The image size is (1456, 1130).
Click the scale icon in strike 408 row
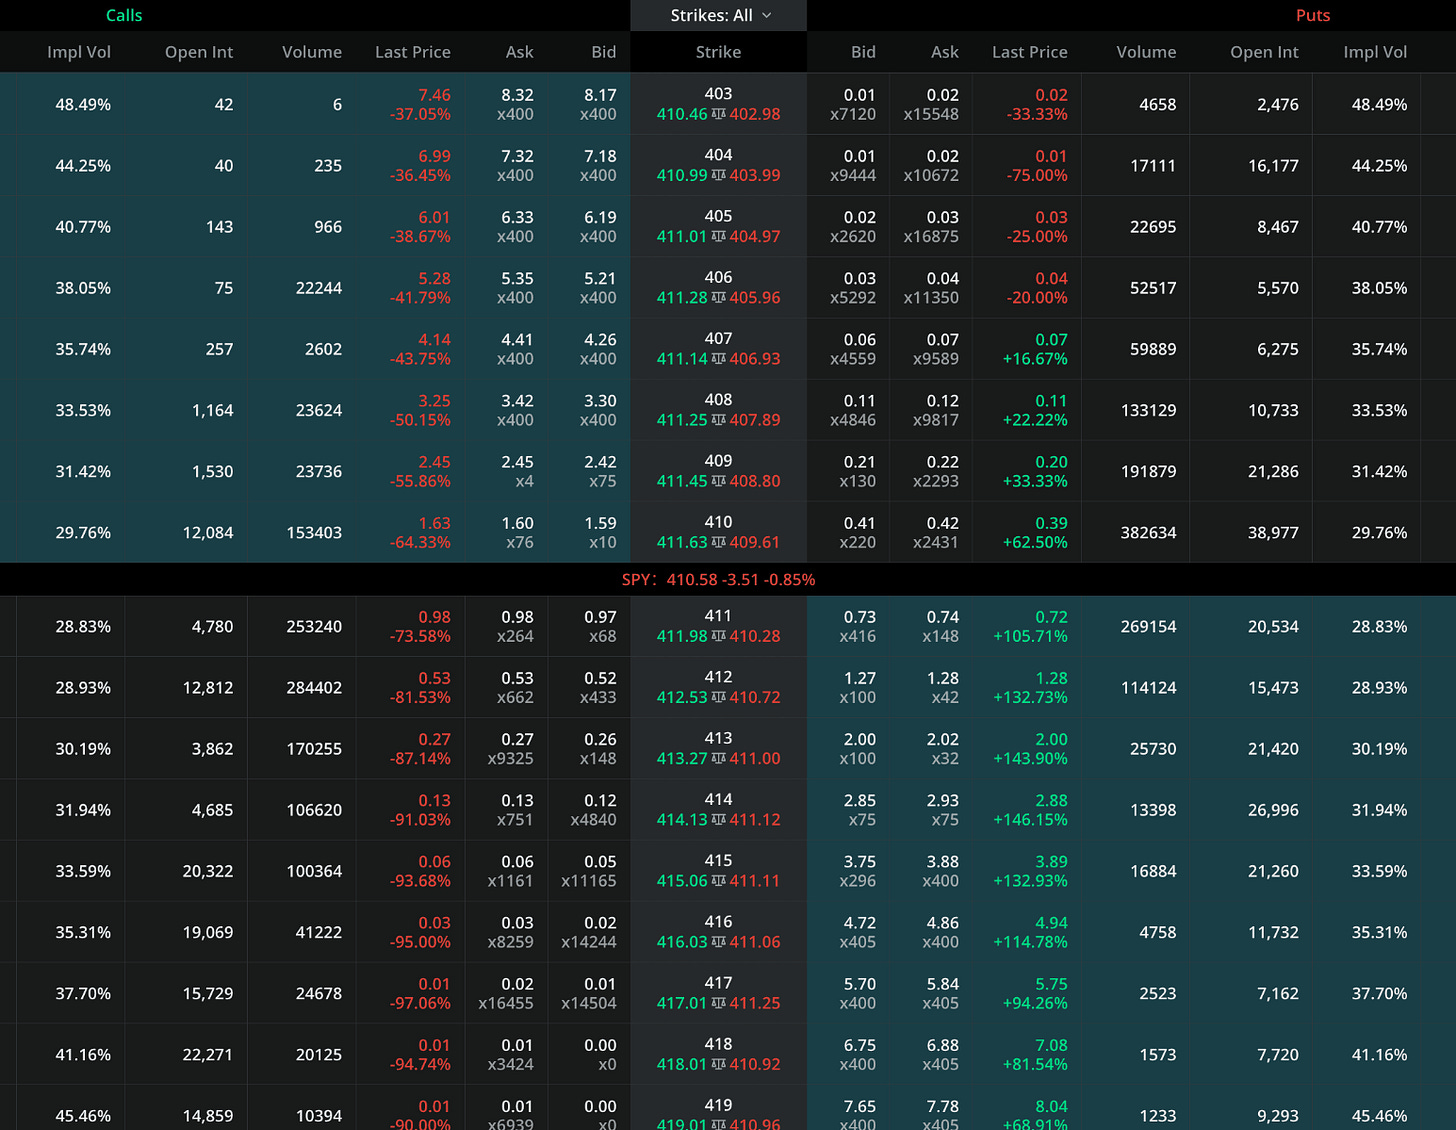click(x=718, y=419)
